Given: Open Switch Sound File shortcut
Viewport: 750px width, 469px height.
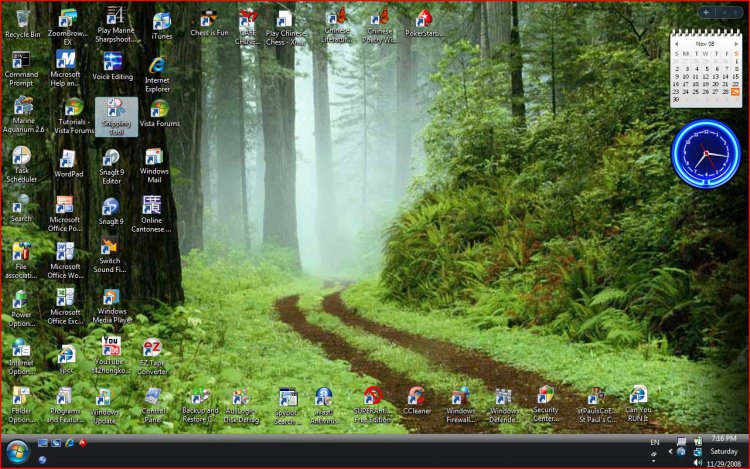Looking at the screenshot, I should pyautogui.click(x=110, y=255).
